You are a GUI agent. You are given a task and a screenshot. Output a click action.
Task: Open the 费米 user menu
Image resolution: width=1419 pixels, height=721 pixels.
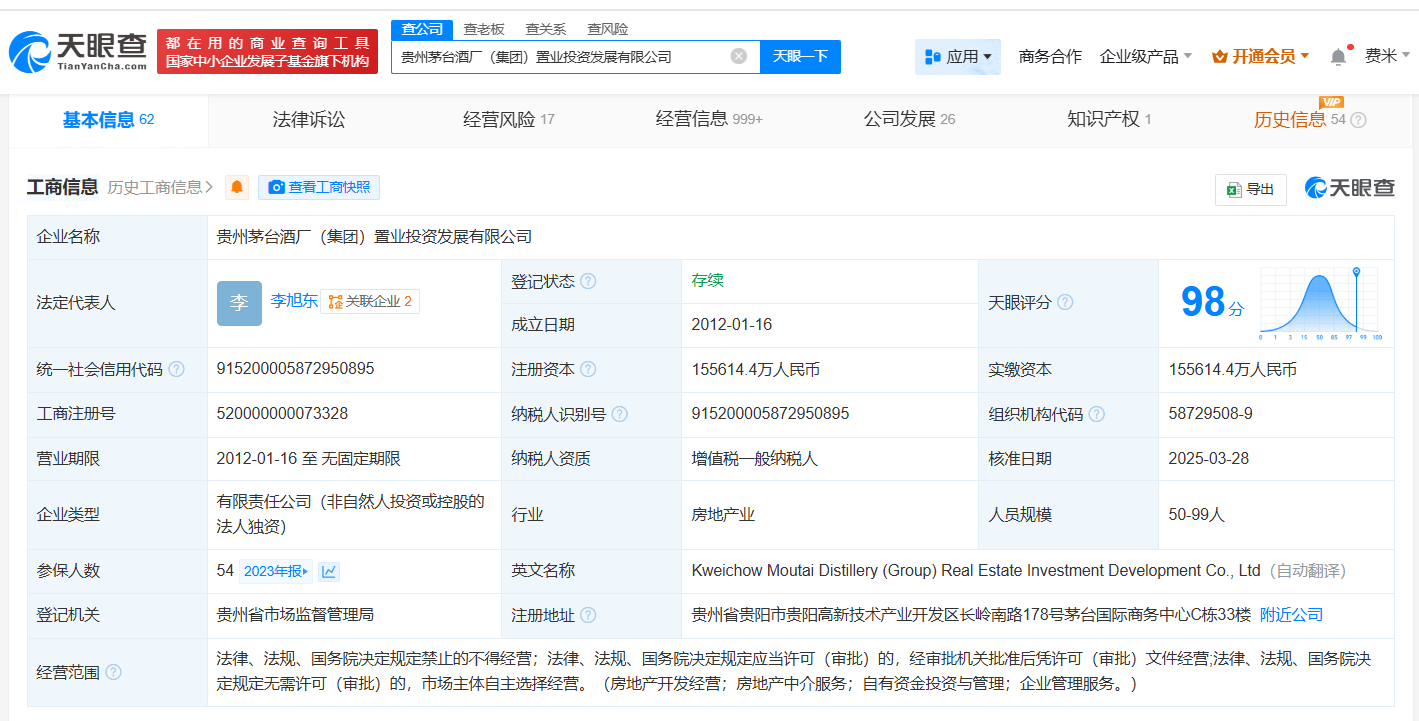(x=1388, y=56)
